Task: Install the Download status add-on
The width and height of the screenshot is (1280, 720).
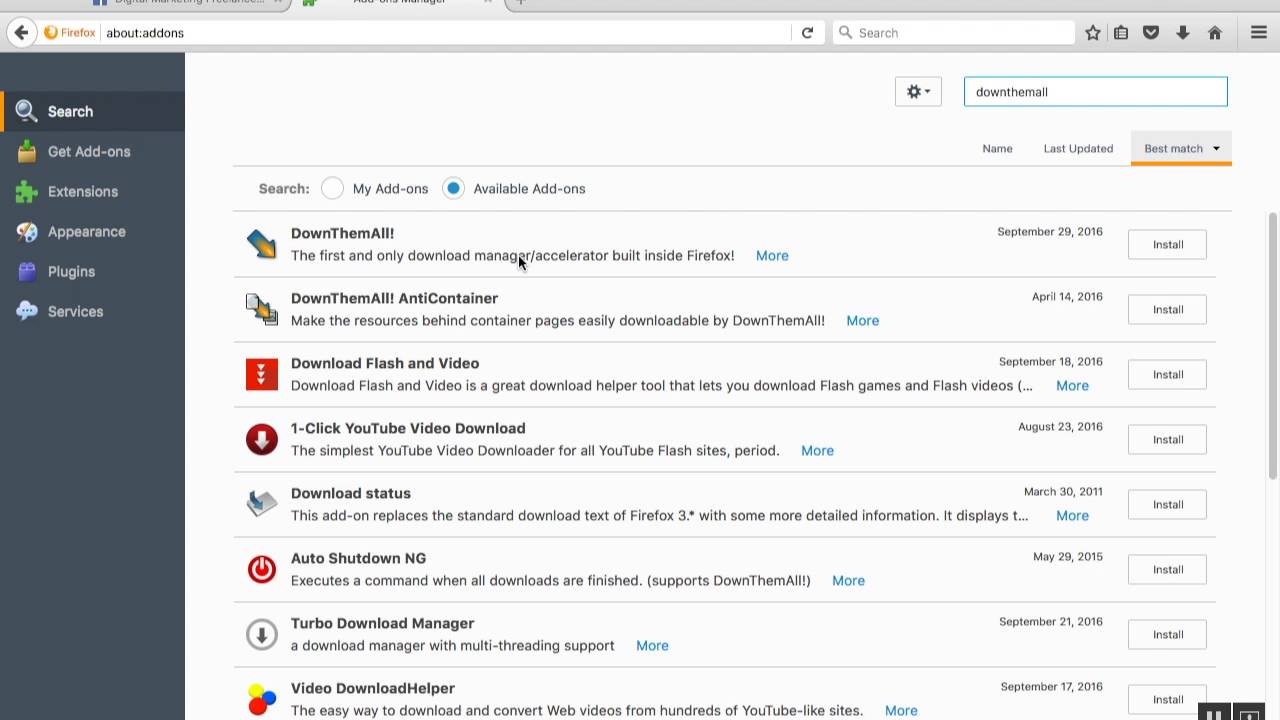Action: [x=1167, y=504]
